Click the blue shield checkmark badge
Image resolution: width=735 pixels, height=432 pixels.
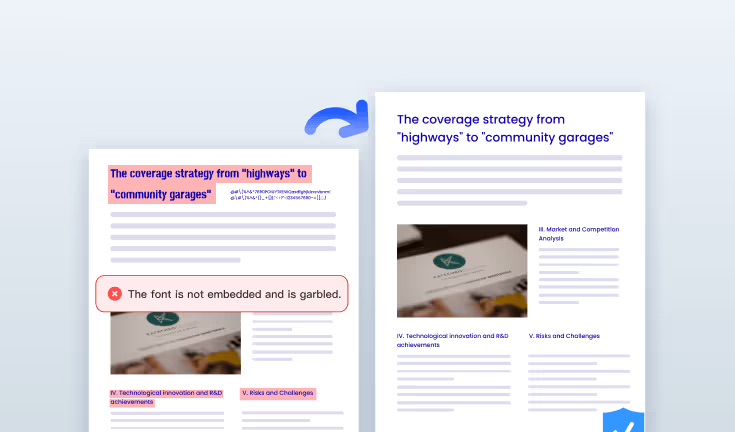622,422
